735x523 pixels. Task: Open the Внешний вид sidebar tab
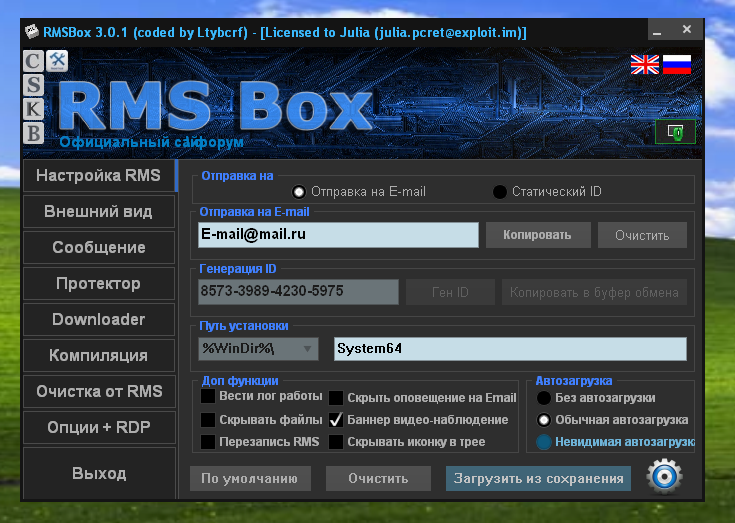tap(98, 212)
